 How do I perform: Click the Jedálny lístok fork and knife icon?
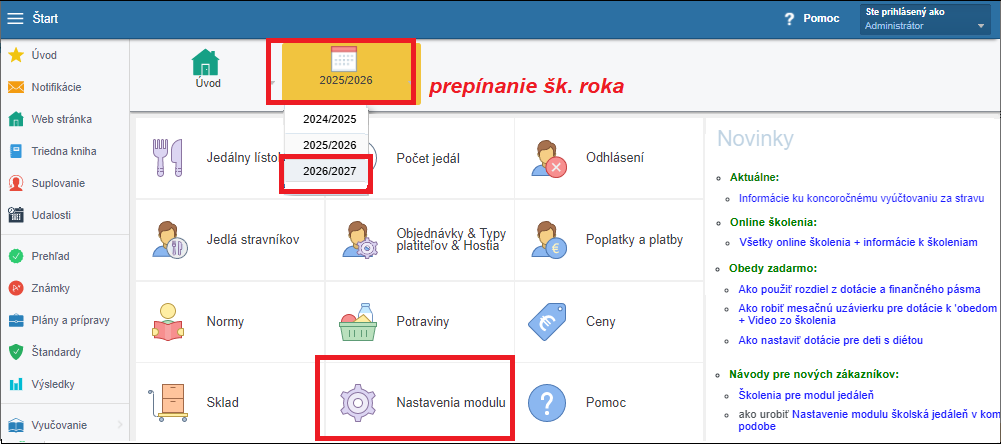click(167, 158)
